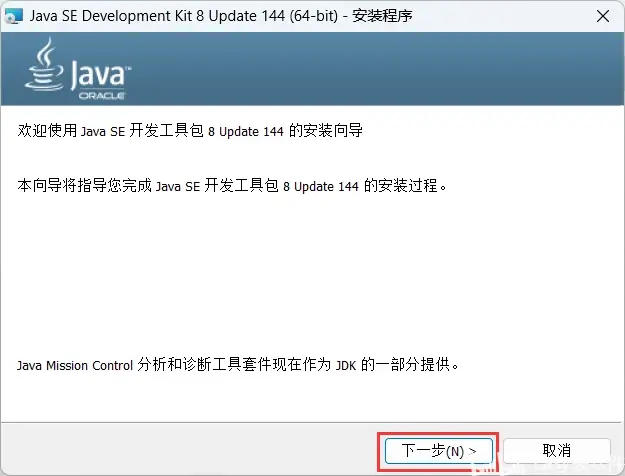Click the 'JDK 的一部分提供' text

(397, 364)
